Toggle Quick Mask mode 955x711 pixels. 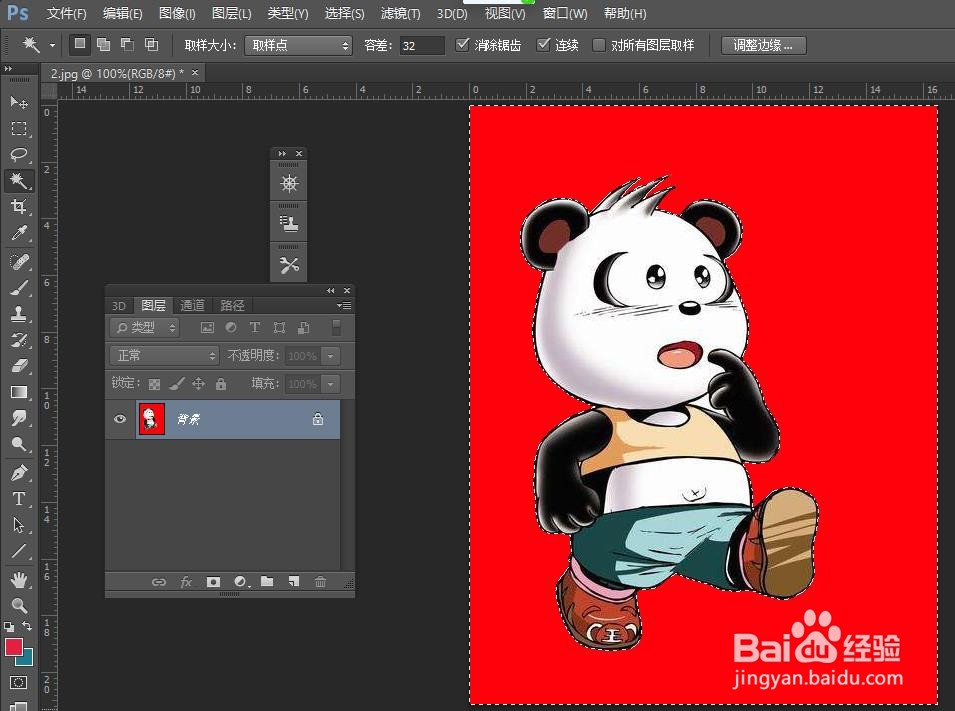18,682
